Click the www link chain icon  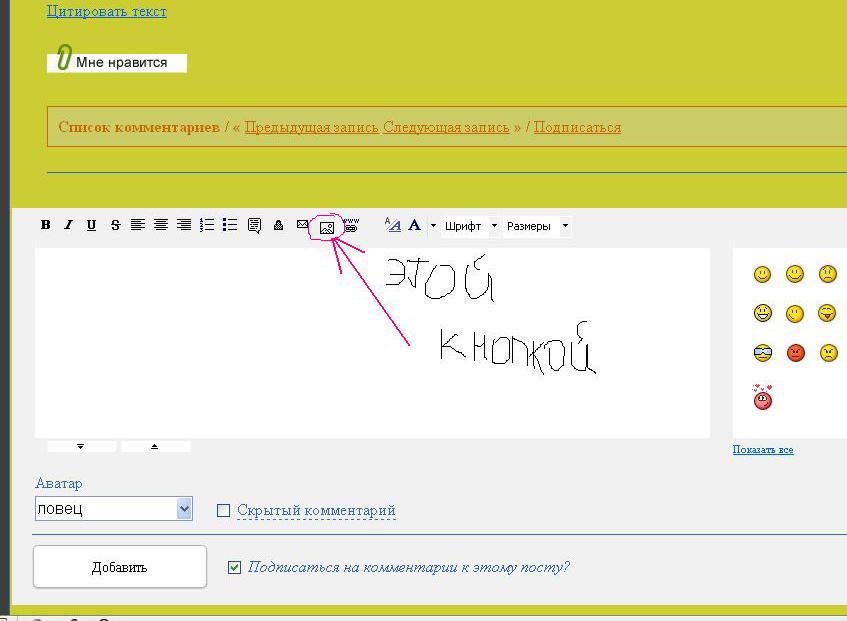351,225
